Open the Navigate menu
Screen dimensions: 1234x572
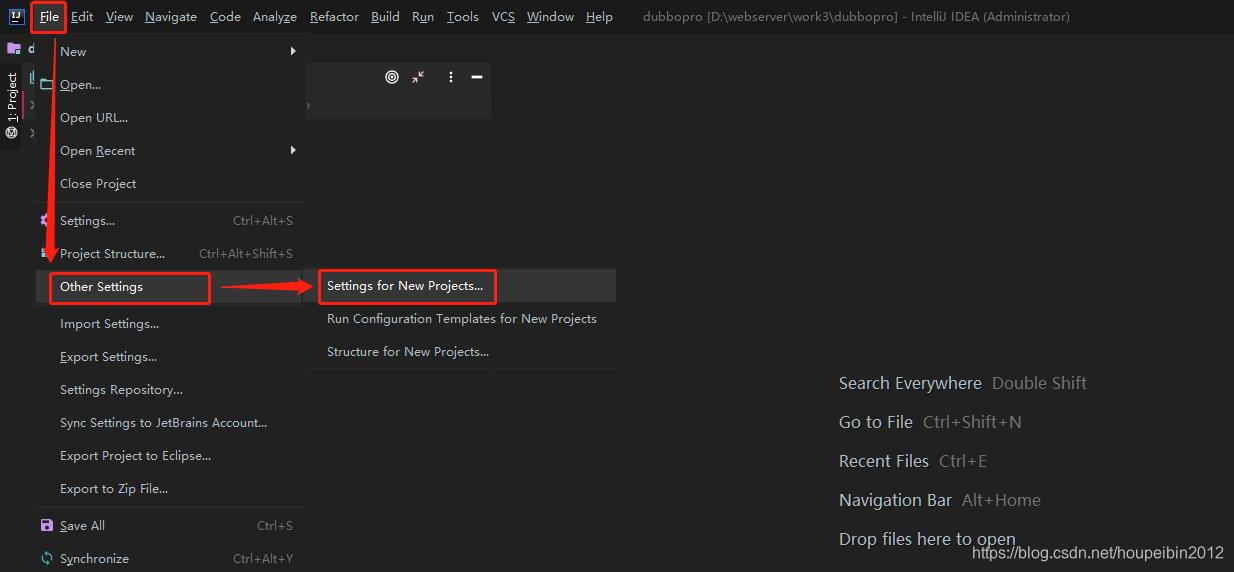pos(171,17)
